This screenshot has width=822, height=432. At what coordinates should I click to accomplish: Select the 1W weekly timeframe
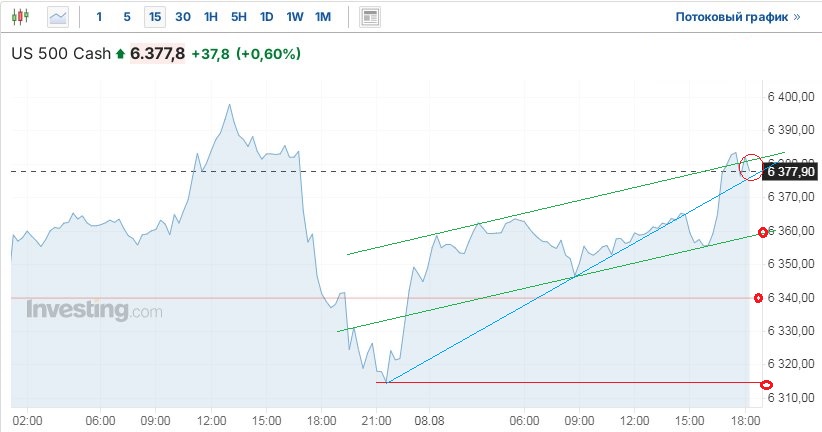pyautogui.click(x=294, y=17)
